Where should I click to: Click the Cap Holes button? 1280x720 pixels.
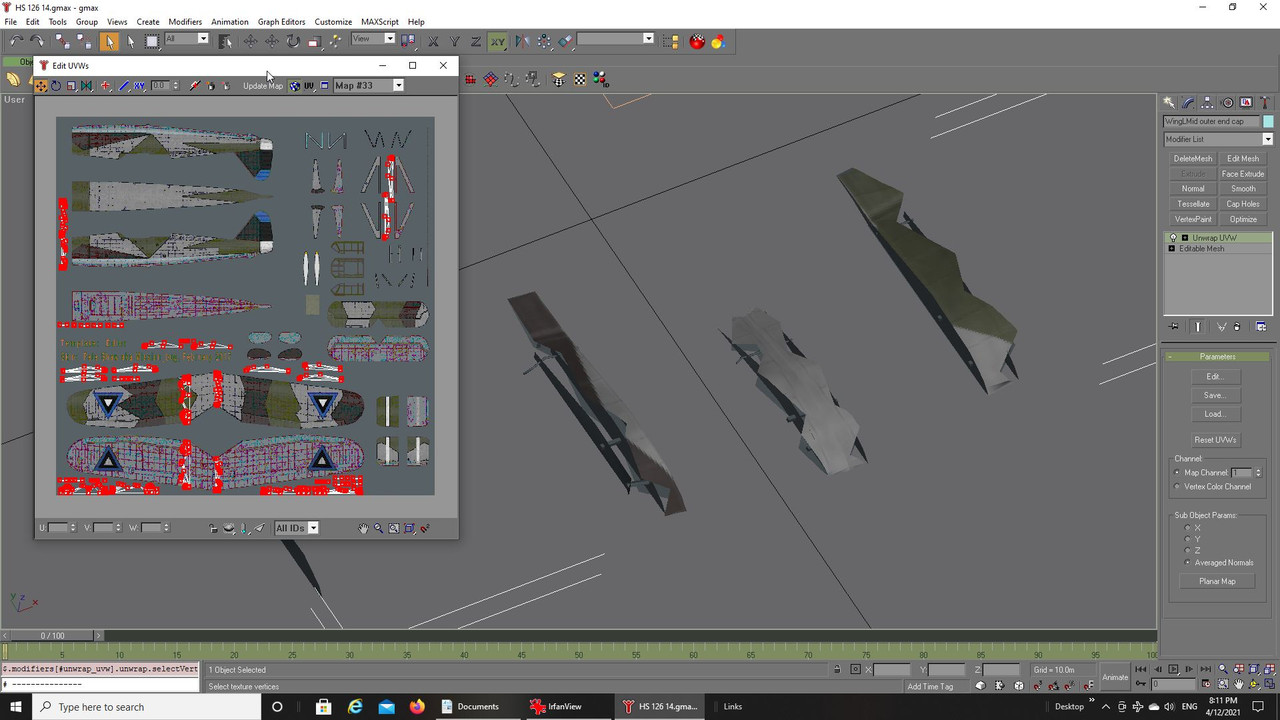coord(1243,204)
